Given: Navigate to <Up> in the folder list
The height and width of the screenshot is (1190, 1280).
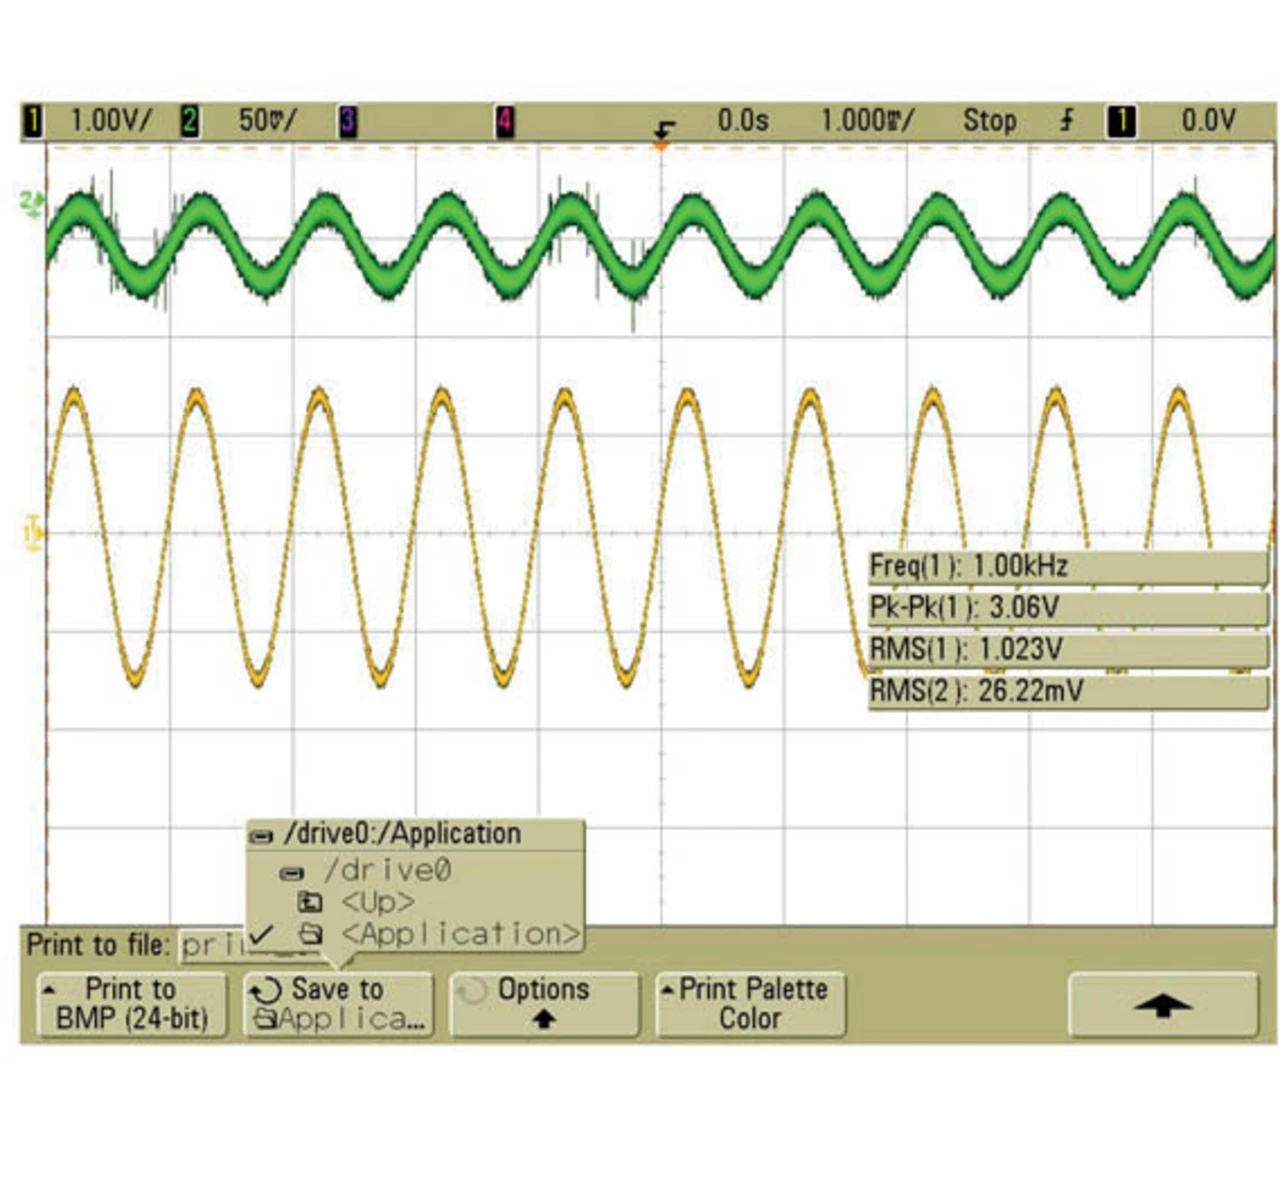Looking at the screenshot, I should click(x=377, y=902).
